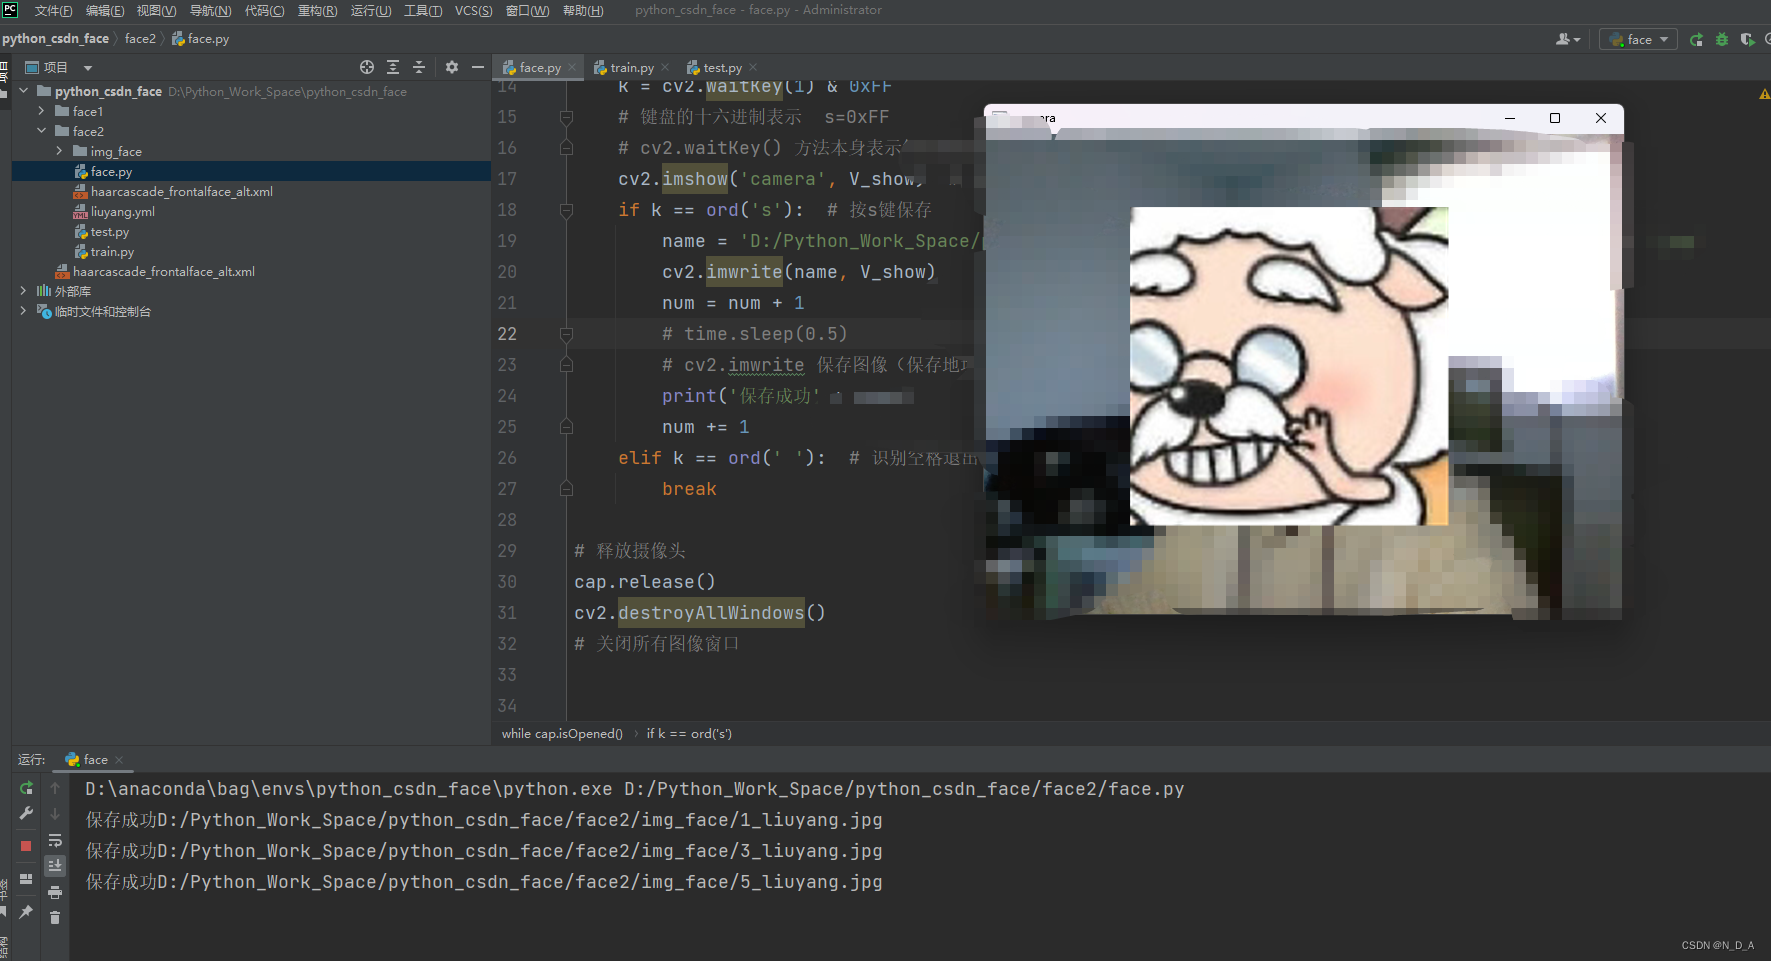Select liuyang.yml in the project tree

click(x=122, y=211)
